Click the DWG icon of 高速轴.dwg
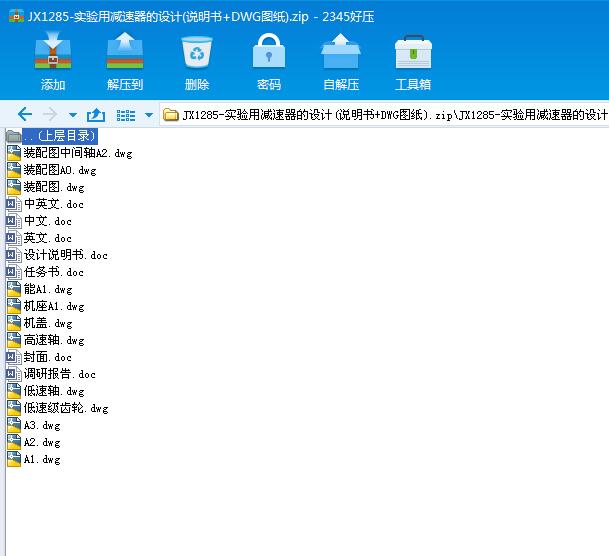The width and height of the screenshot is (609, 556). point(14,340)
